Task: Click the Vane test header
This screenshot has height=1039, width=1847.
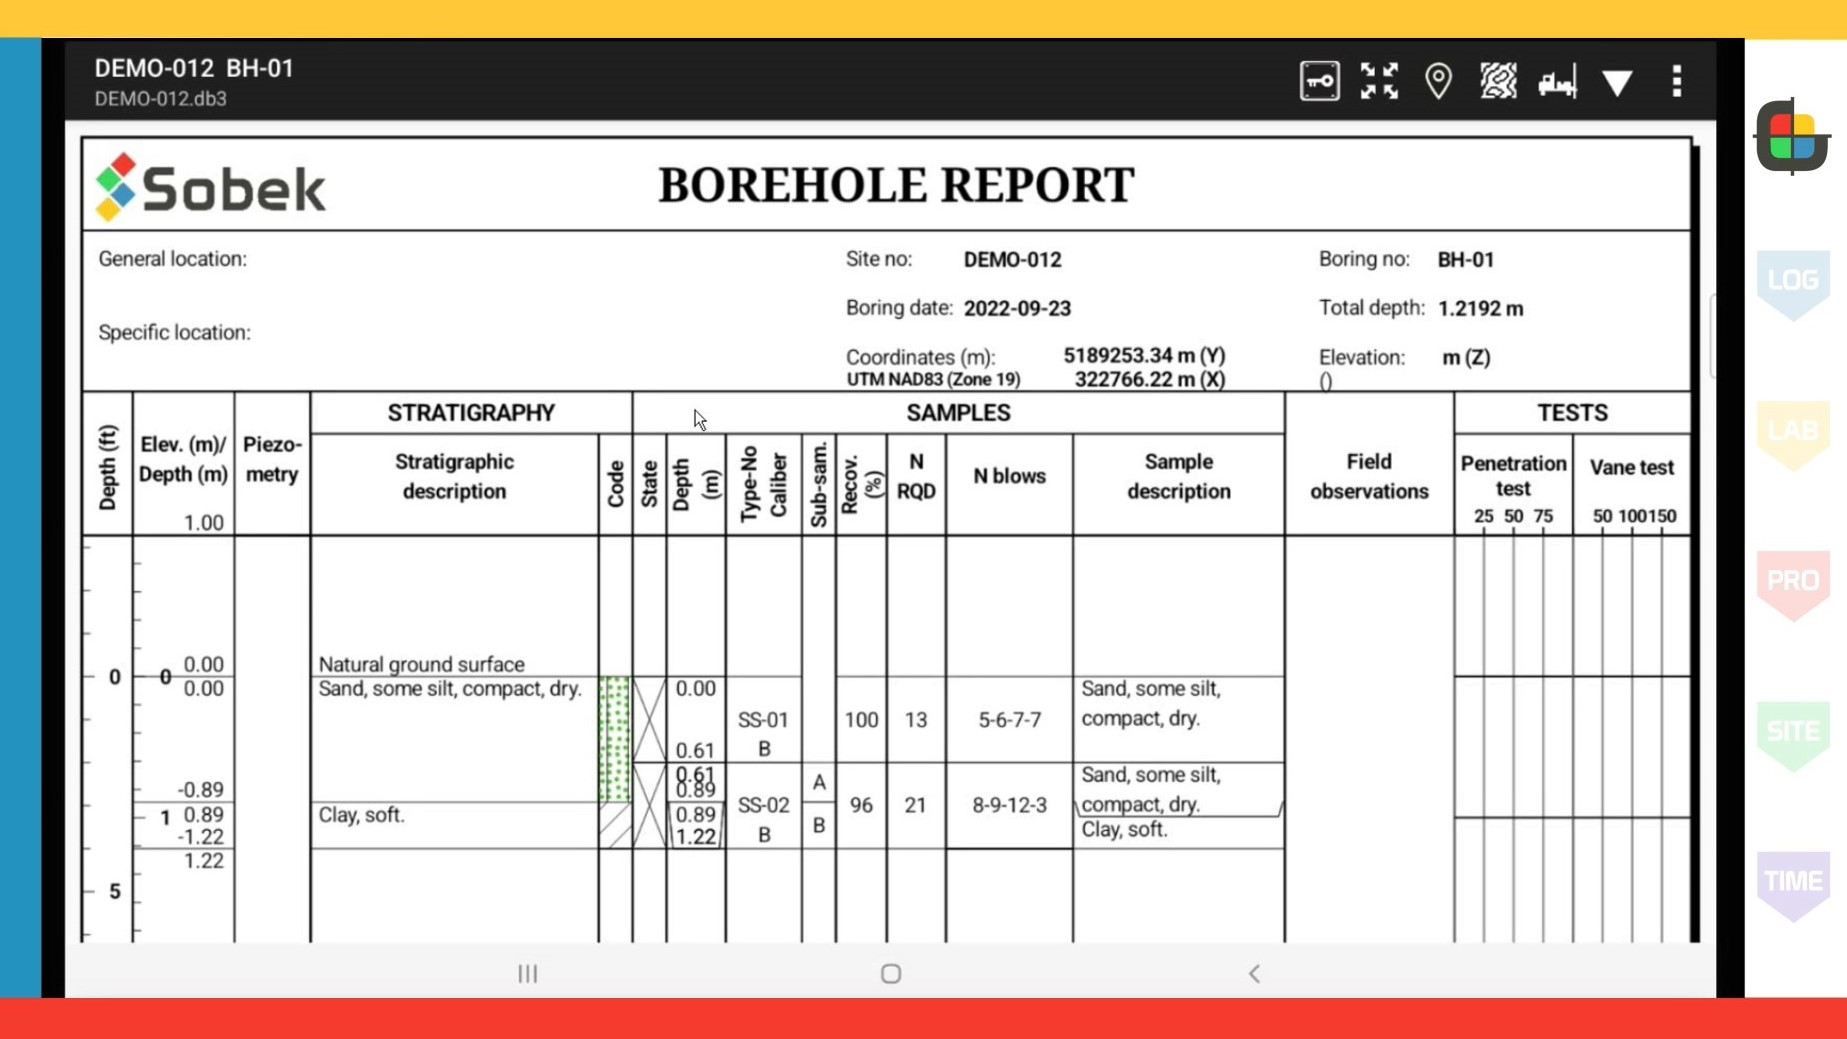Action: pos(1632,467)
